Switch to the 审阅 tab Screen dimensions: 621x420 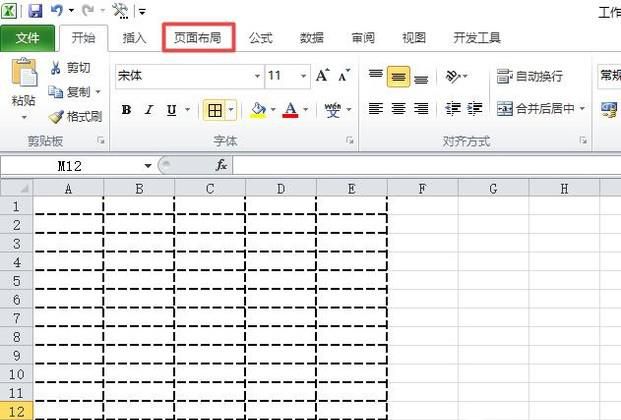pyautogui.click(x=363, y=38)
